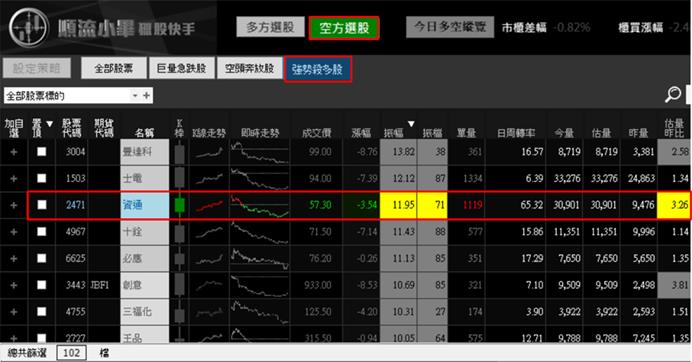Open the K棒 candle icon for 3443 創意
This screenshot has height=362, width=692.
click(179, 285)
